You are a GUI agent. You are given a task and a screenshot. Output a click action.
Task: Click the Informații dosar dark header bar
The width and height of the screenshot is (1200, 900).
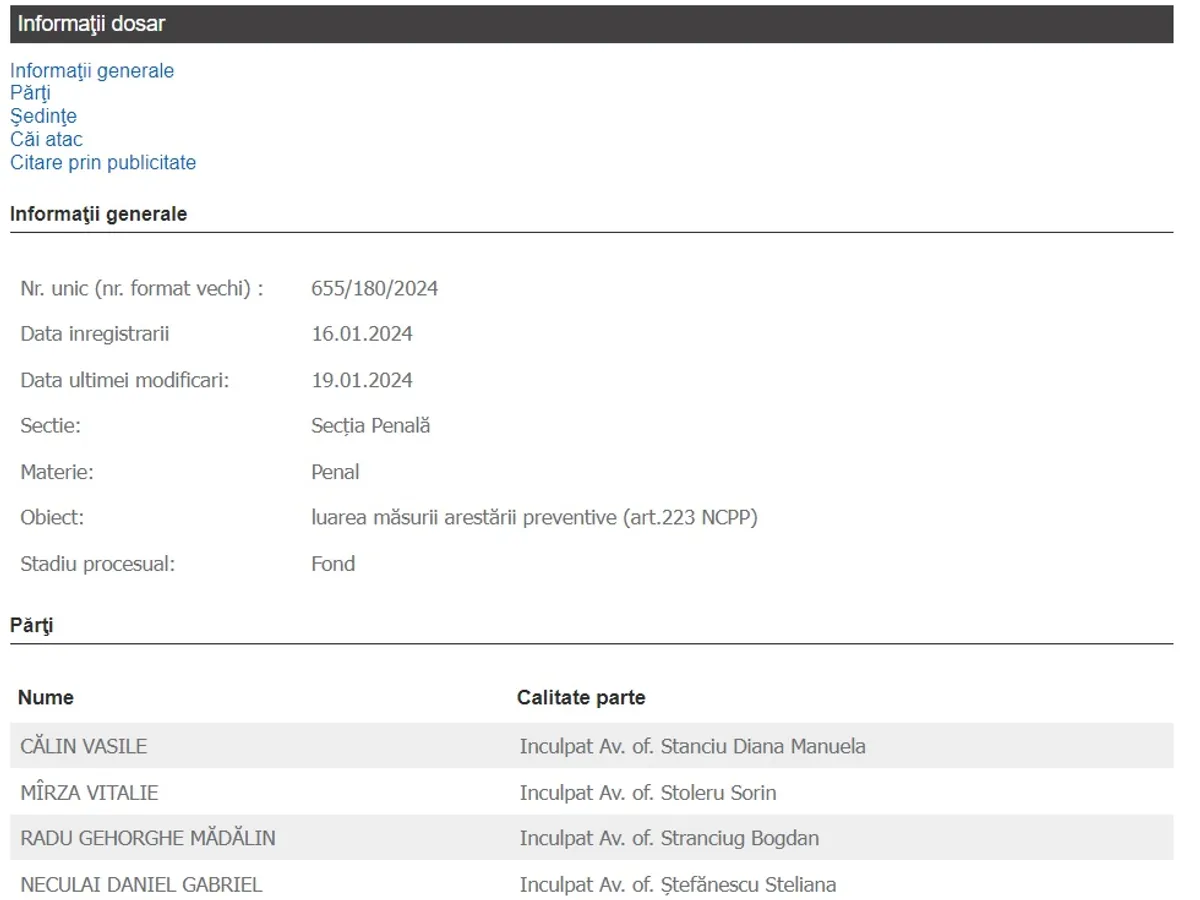tap(591, 24)
